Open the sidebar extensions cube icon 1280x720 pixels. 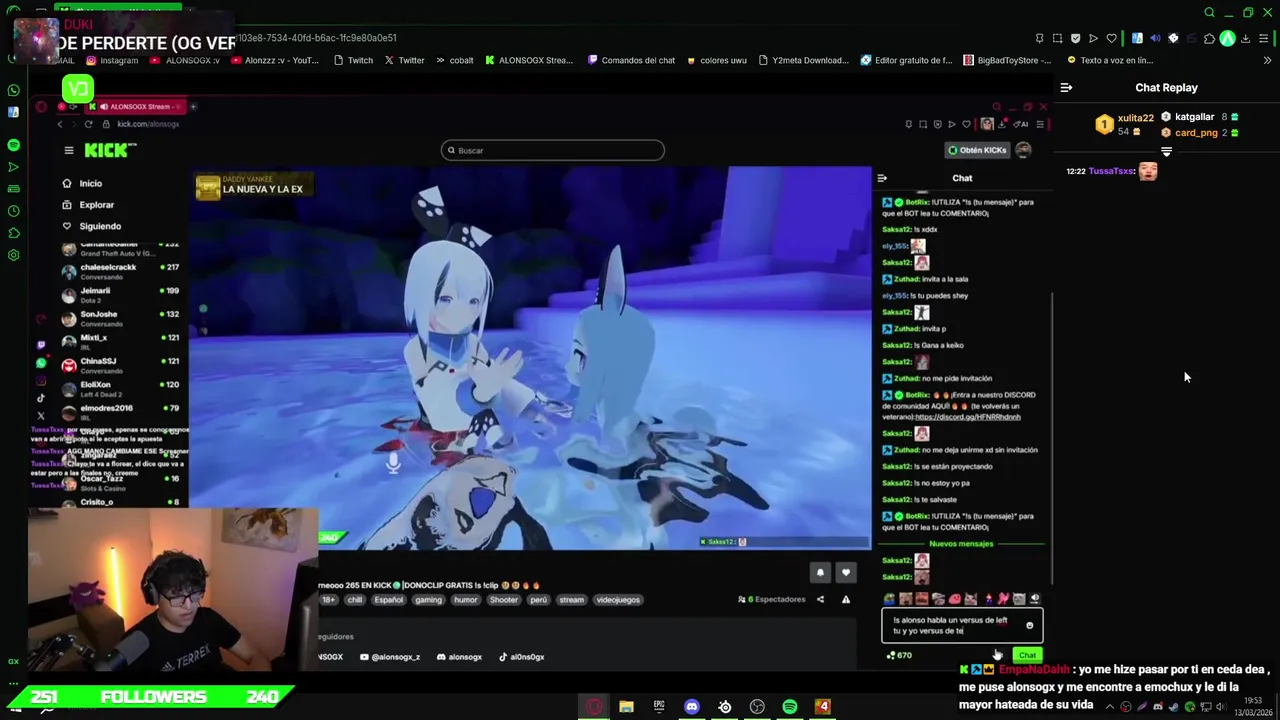13,233
